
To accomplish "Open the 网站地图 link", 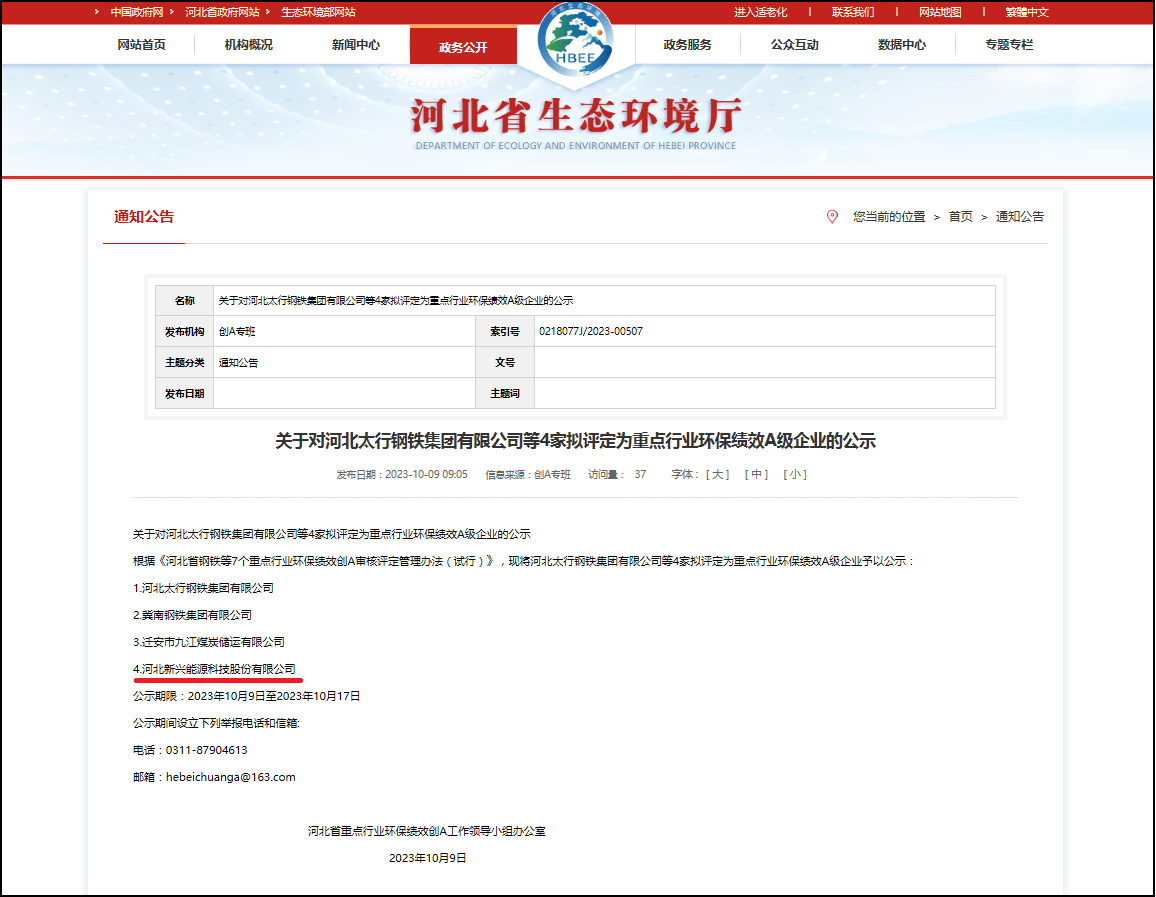I will 940,12.
